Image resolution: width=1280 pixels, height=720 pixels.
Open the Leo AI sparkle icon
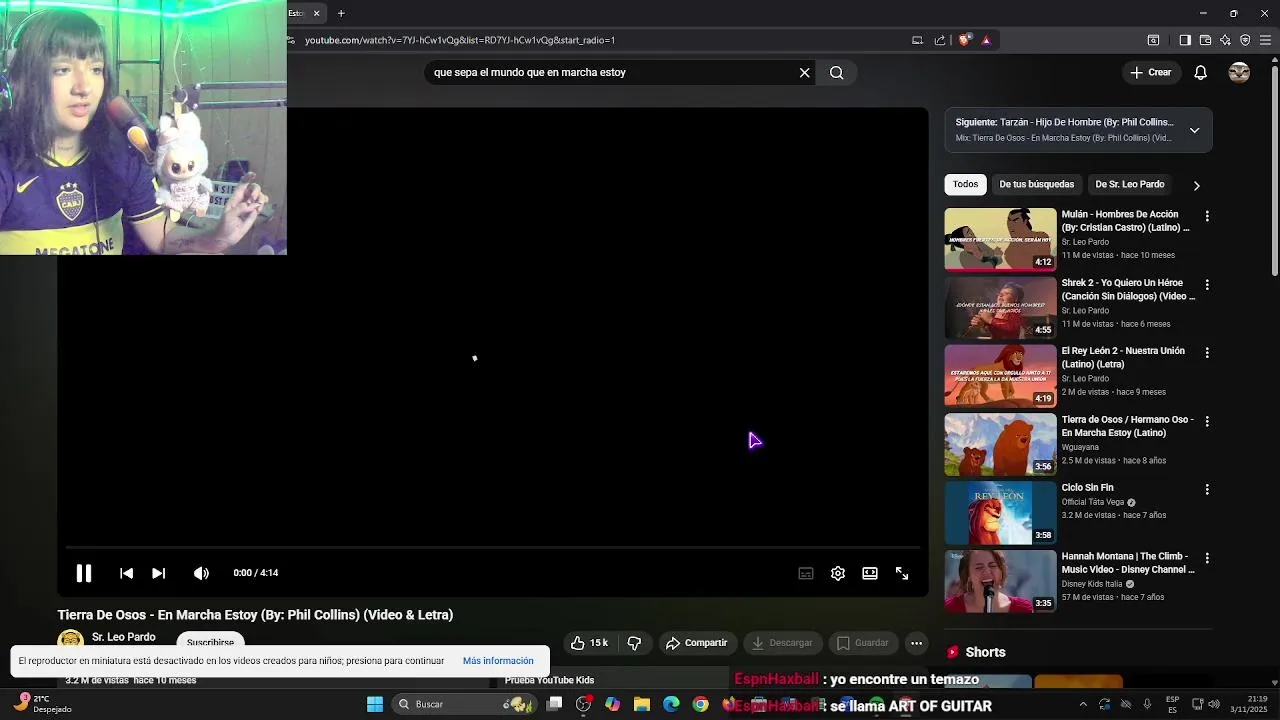coord(1225,40)
